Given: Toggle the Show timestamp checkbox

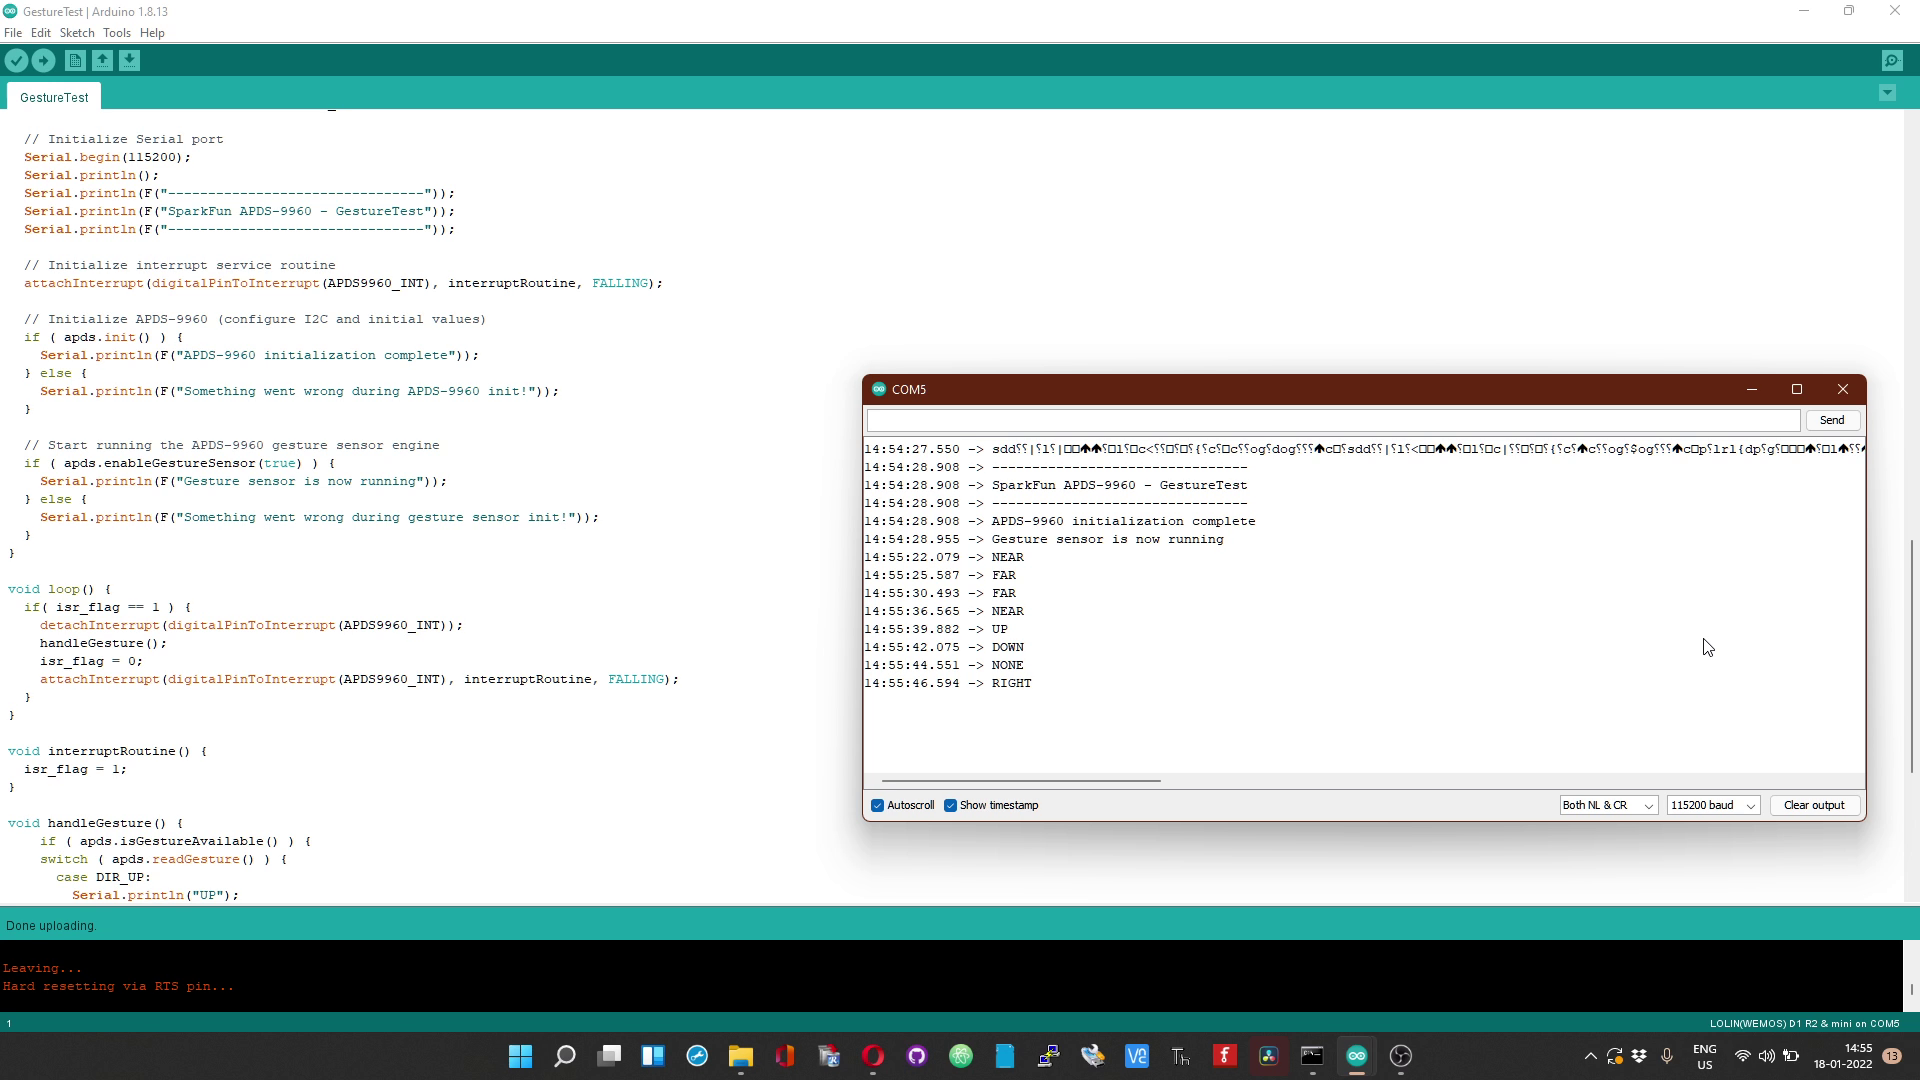Looking at the screenshot, I should (x=950, y=806).
